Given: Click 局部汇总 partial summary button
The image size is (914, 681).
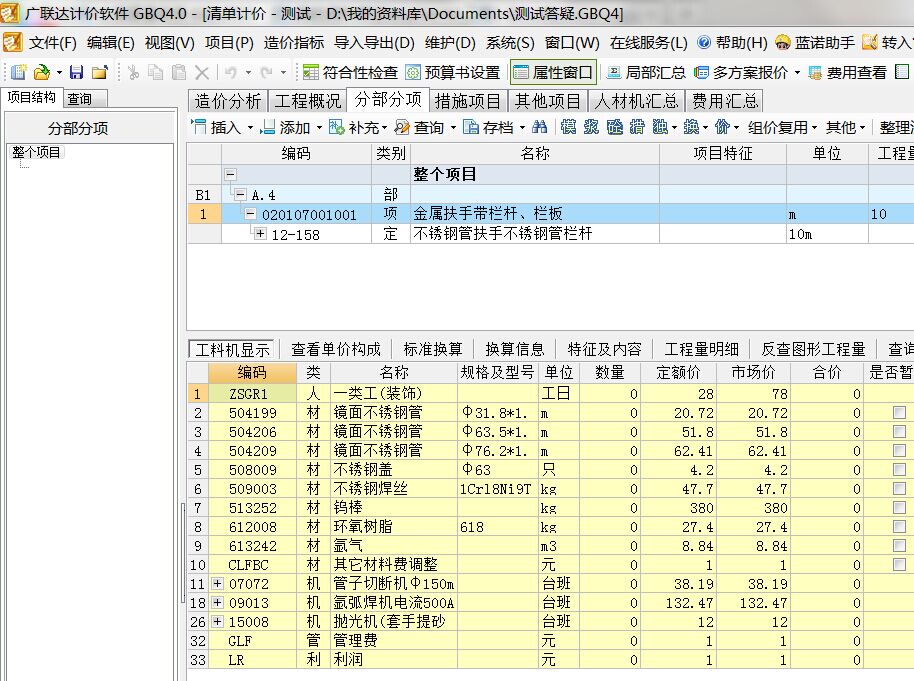Looking at the screenshot, I should pos(646,72).
